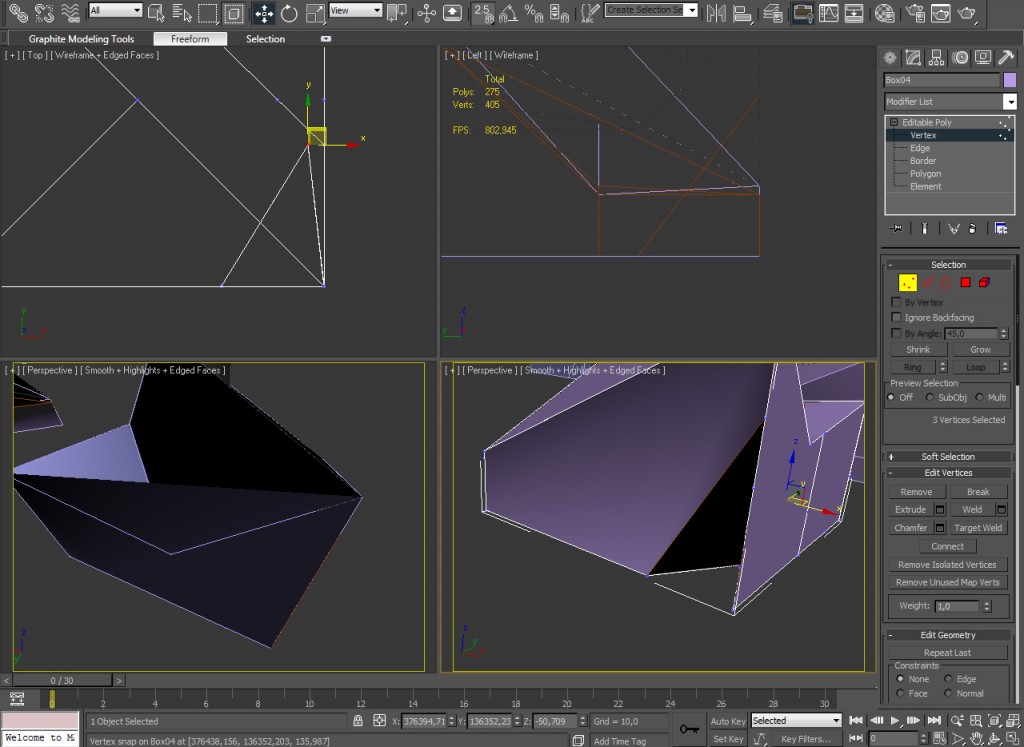This screenshot has height=747, width=1024.
Task: Open the Material Editor
Action: click(x=884, y=12)
